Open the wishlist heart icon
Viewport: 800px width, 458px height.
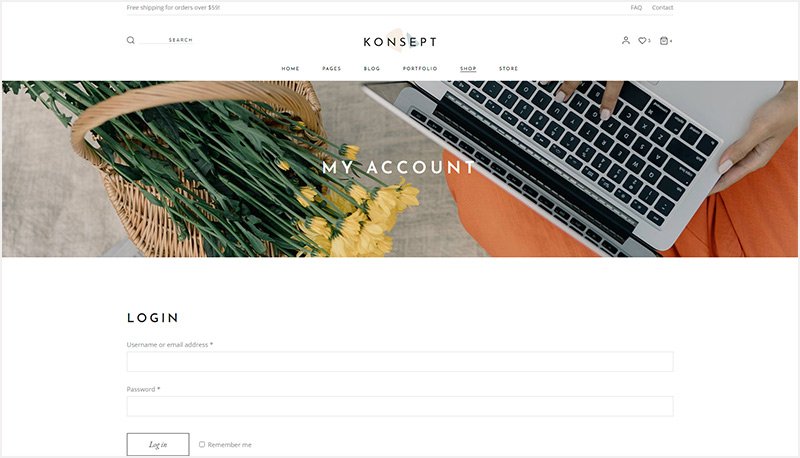[x=642, y=40]
